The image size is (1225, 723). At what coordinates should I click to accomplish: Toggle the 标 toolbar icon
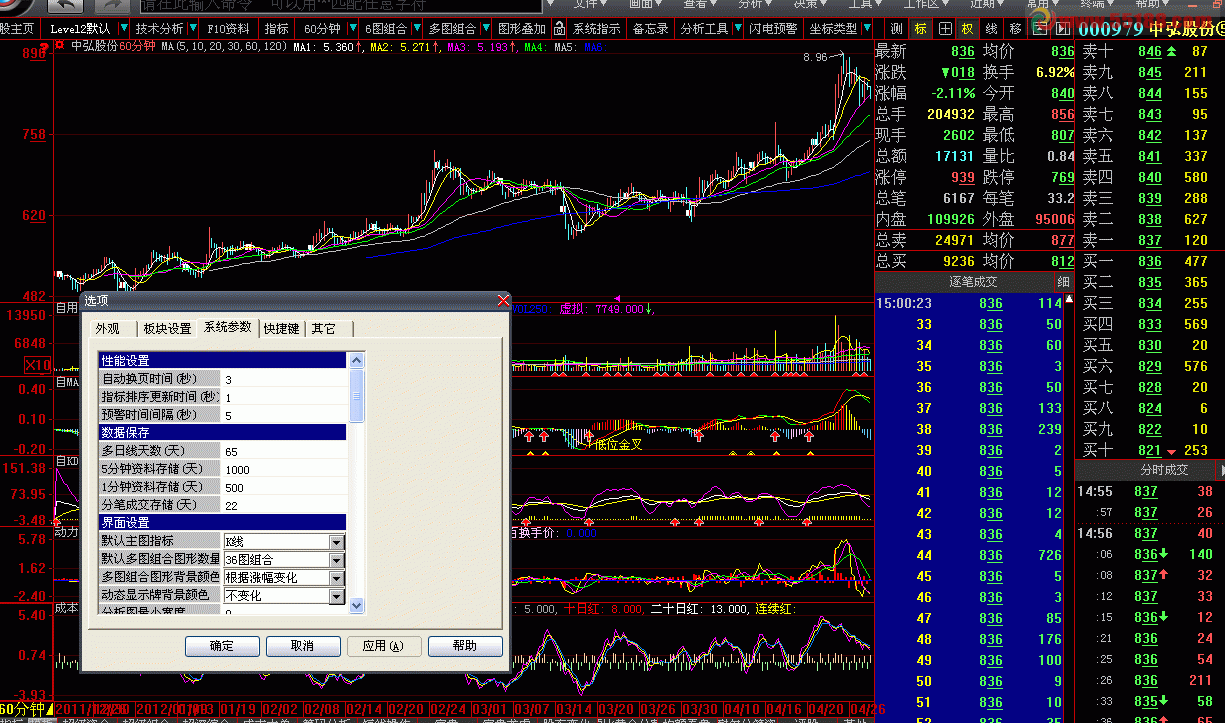(921, 29)
